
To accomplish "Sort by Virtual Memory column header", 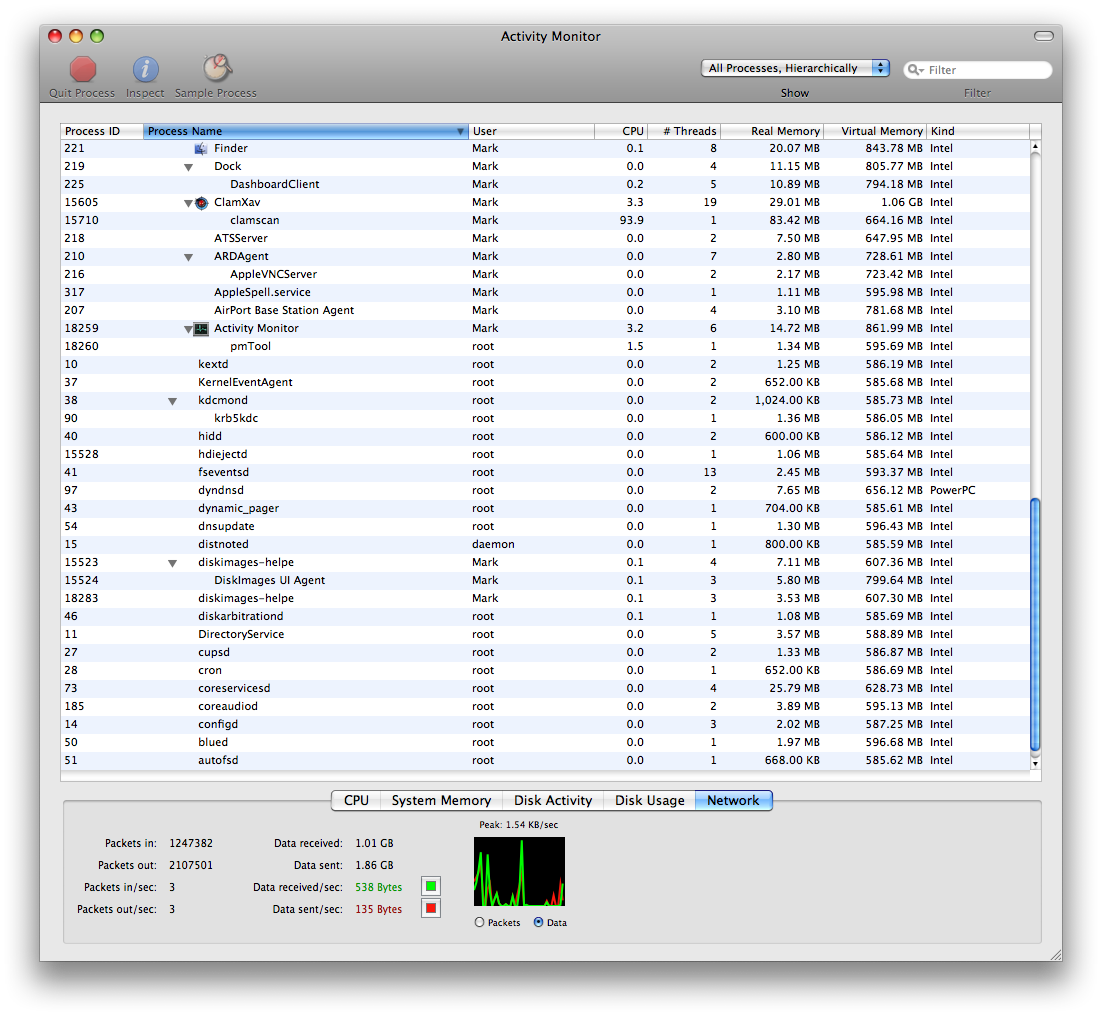I will 875,131.
